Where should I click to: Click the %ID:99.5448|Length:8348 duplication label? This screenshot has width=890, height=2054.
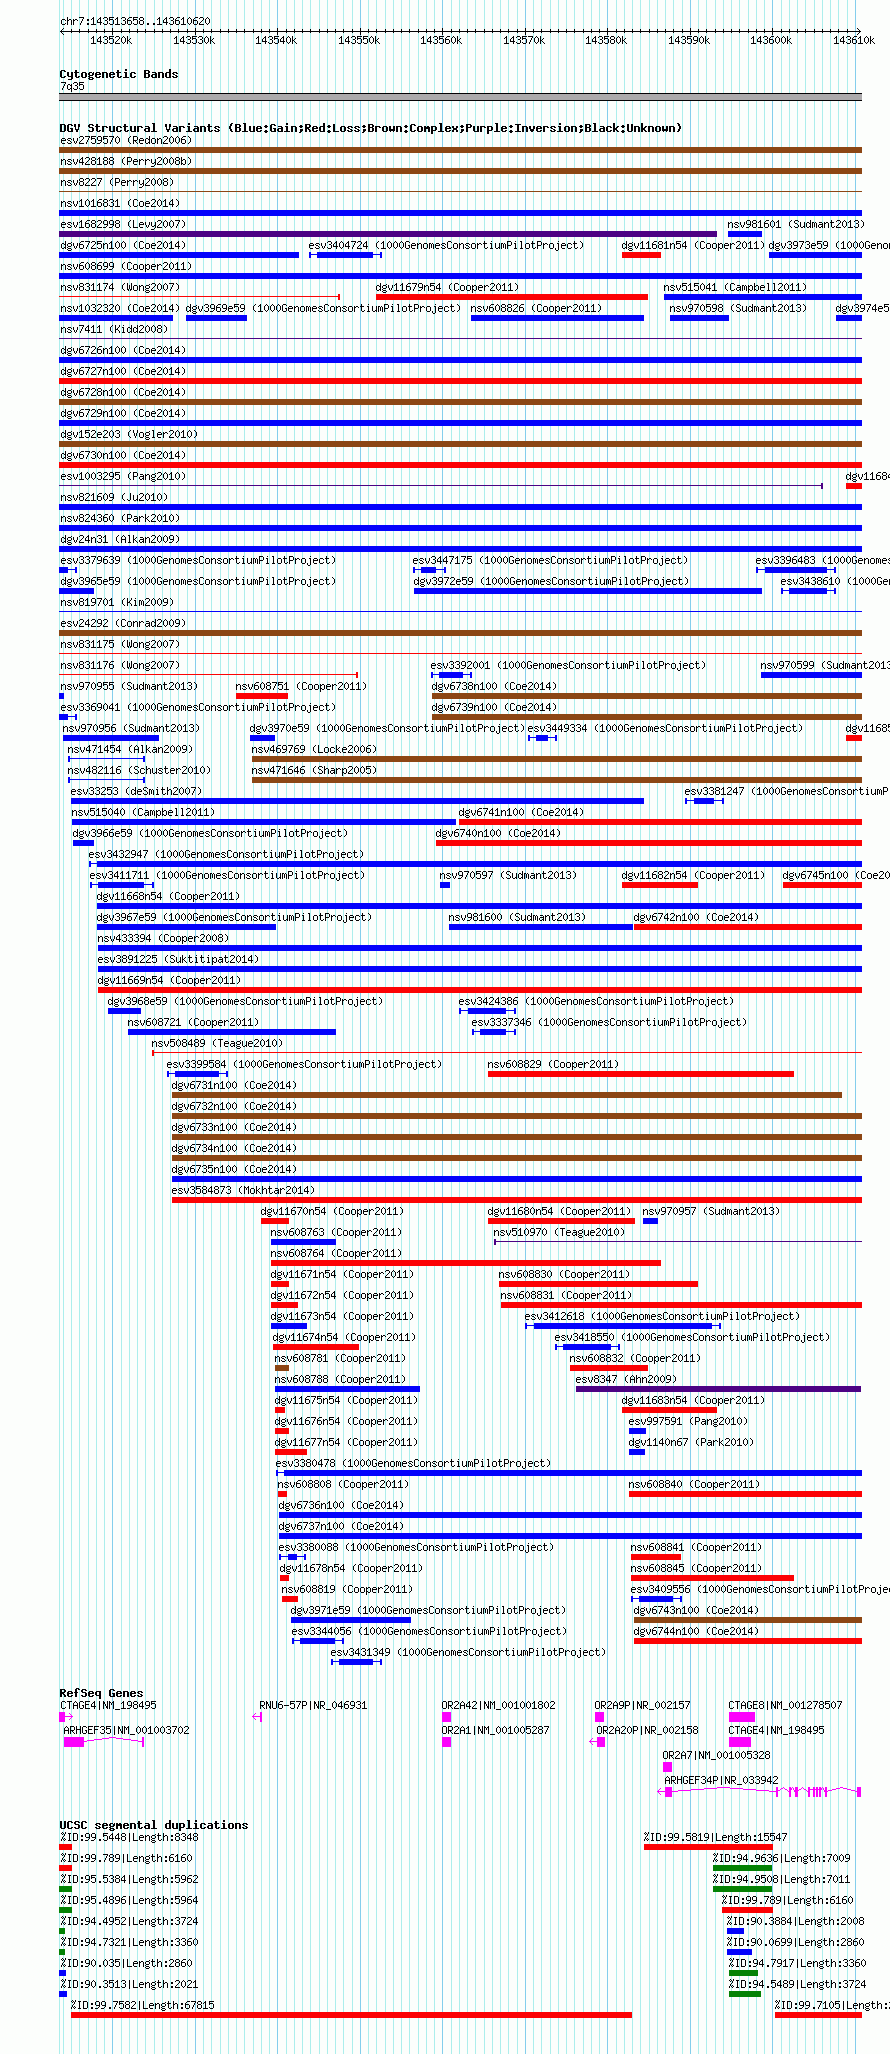tap(129, 1837)
